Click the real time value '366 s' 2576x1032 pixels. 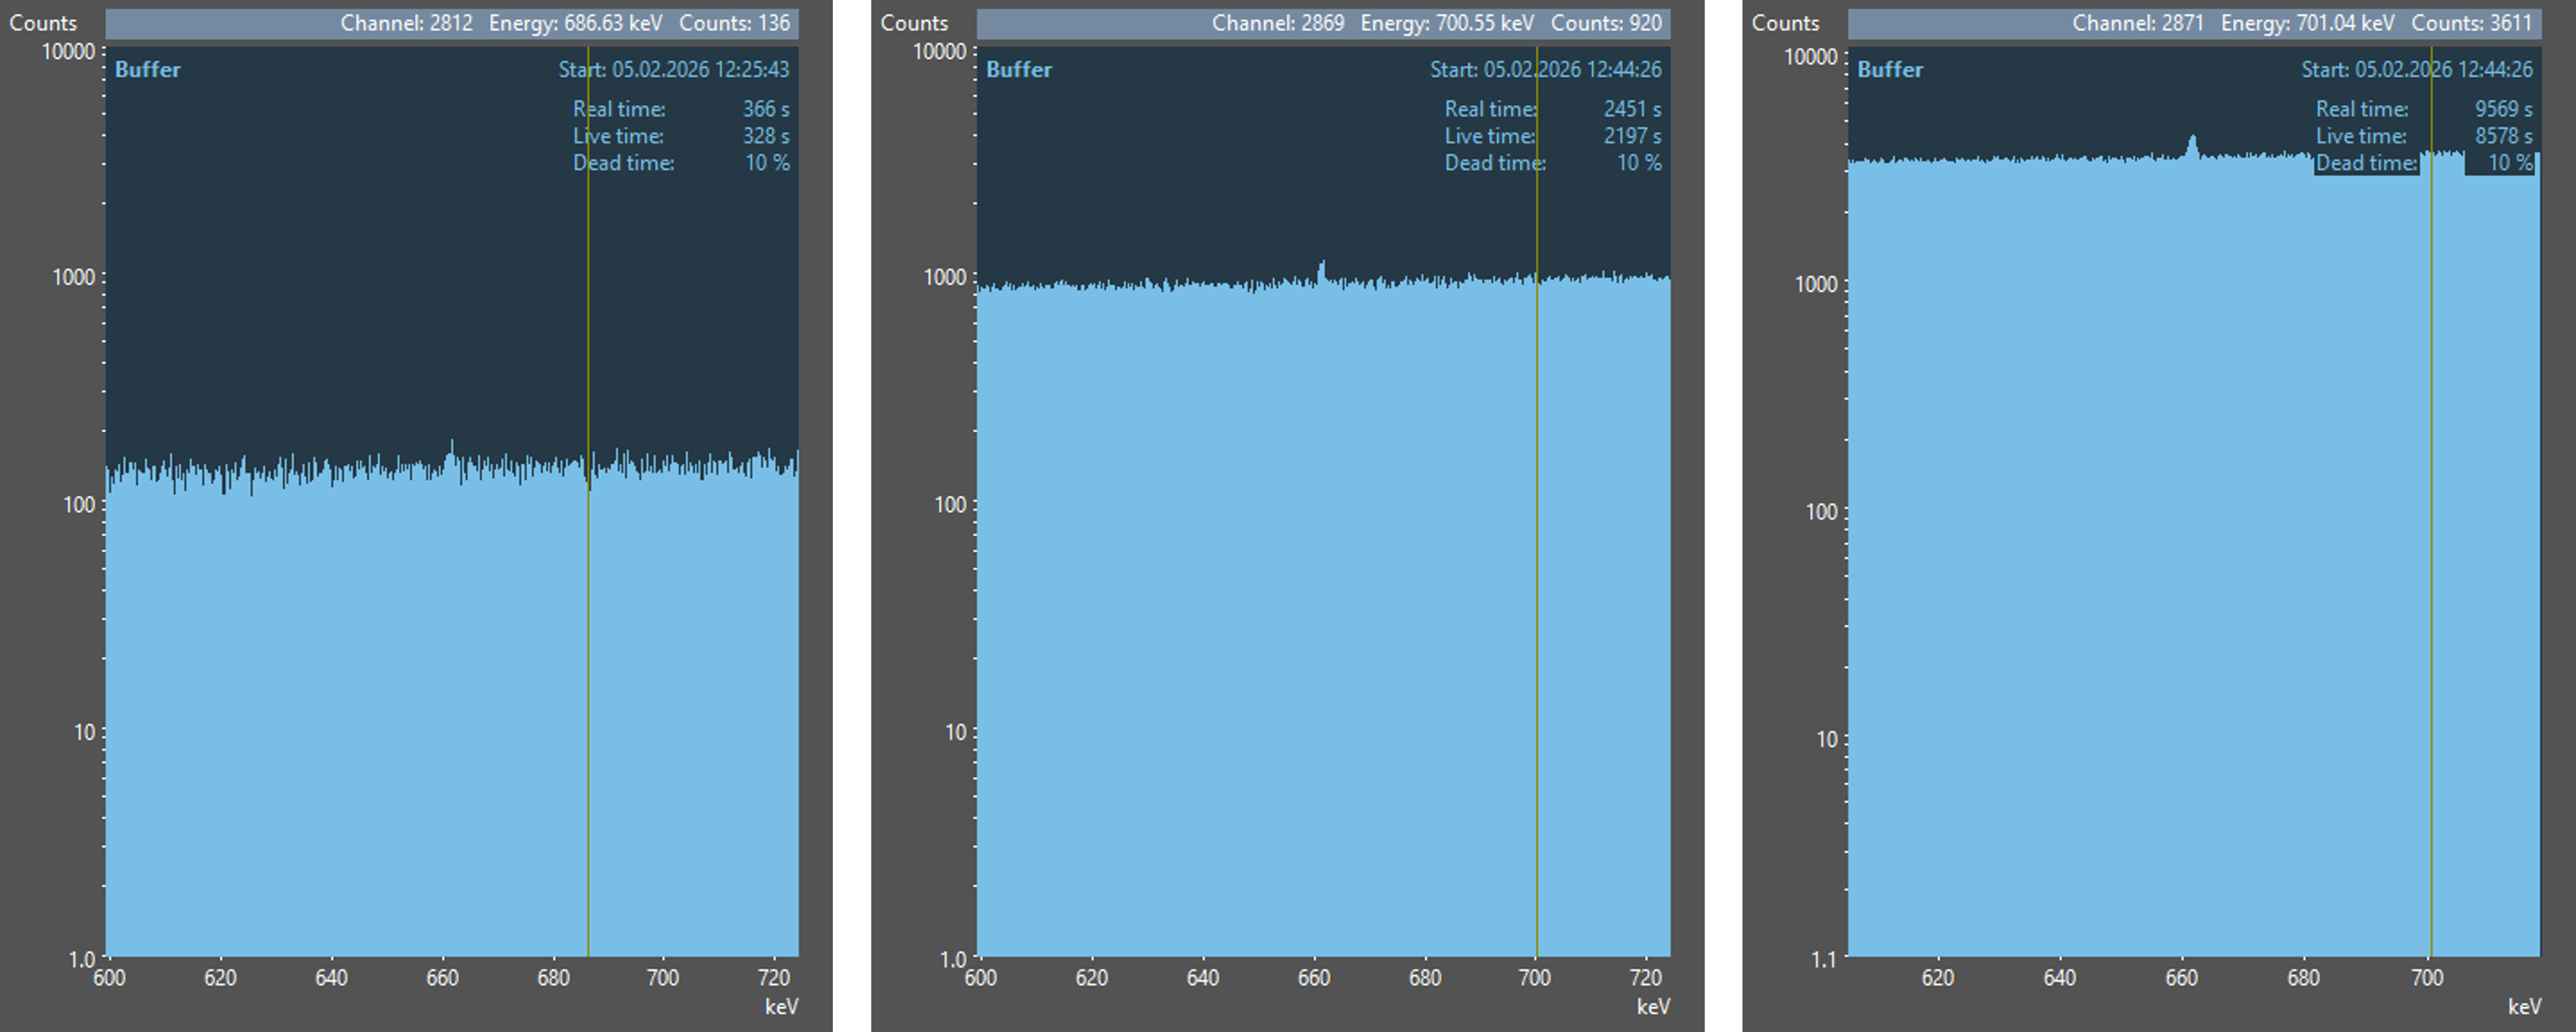(x=766, y=109)
